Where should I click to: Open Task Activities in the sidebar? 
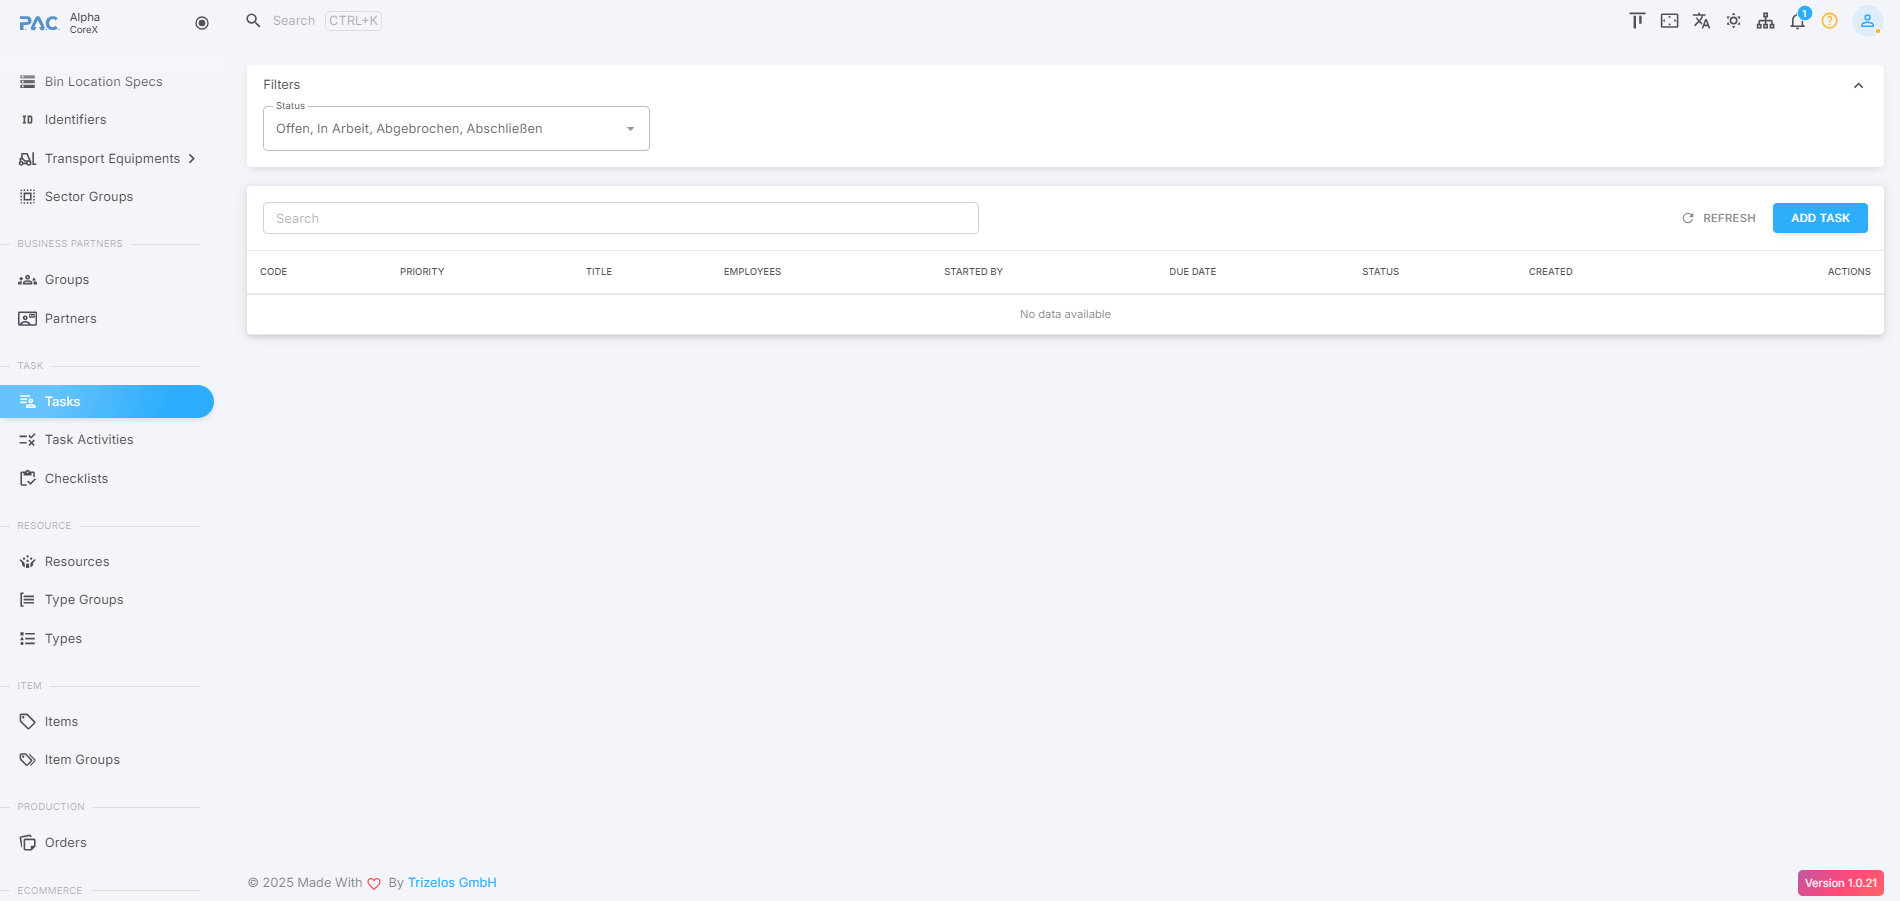(89, 440)
